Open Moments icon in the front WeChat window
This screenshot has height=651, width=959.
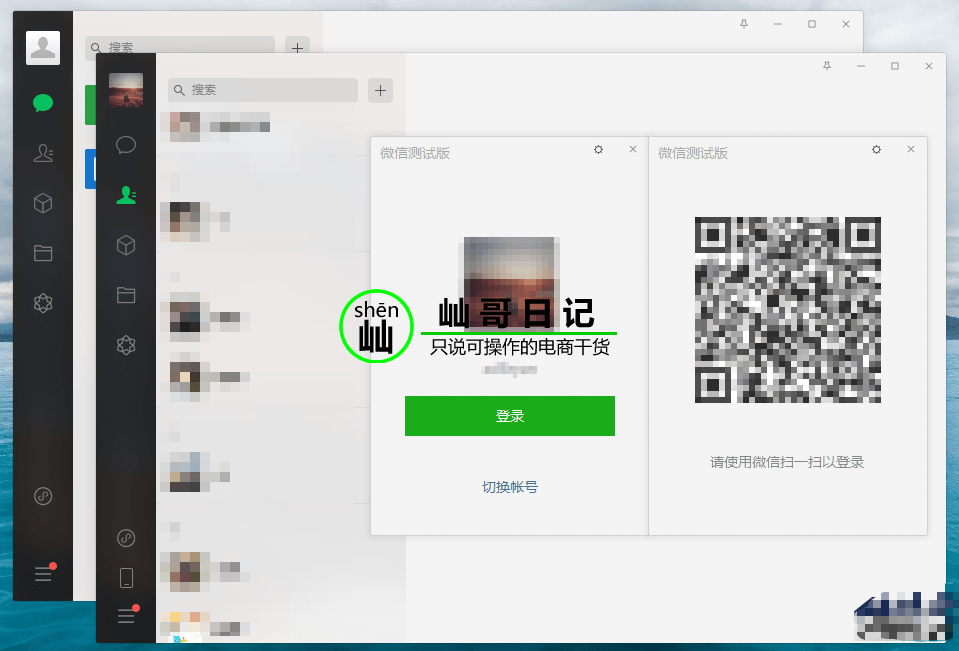point(126,345)
